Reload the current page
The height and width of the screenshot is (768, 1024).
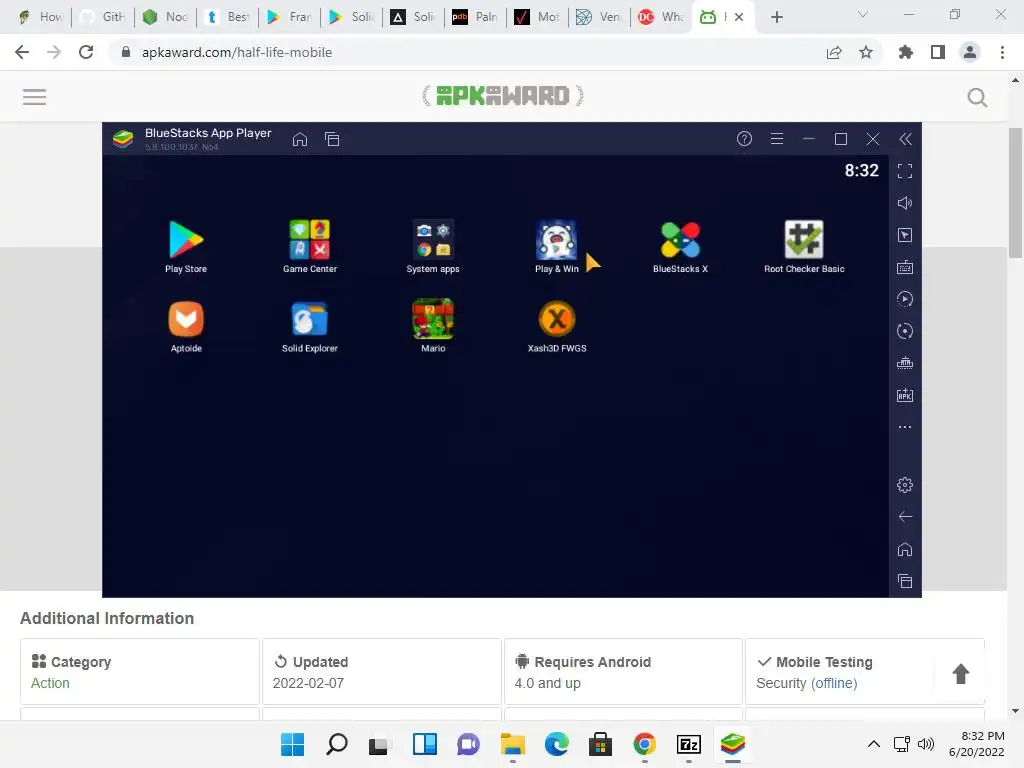click(86, 52)
